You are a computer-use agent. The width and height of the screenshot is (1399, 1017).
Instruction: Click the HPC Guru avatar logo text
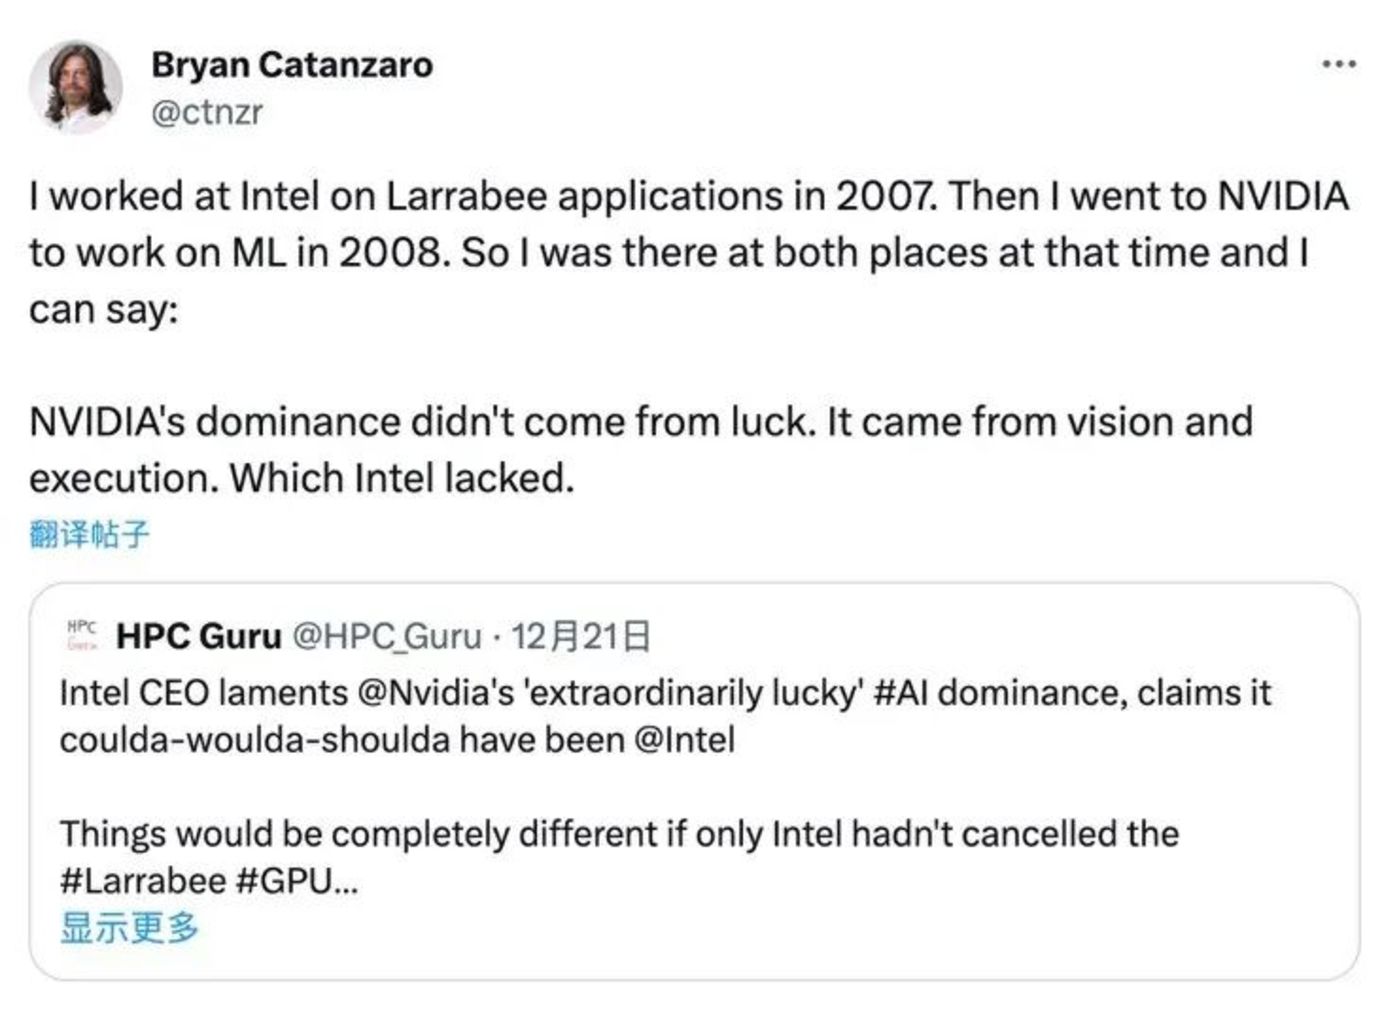tap(81, 633)
